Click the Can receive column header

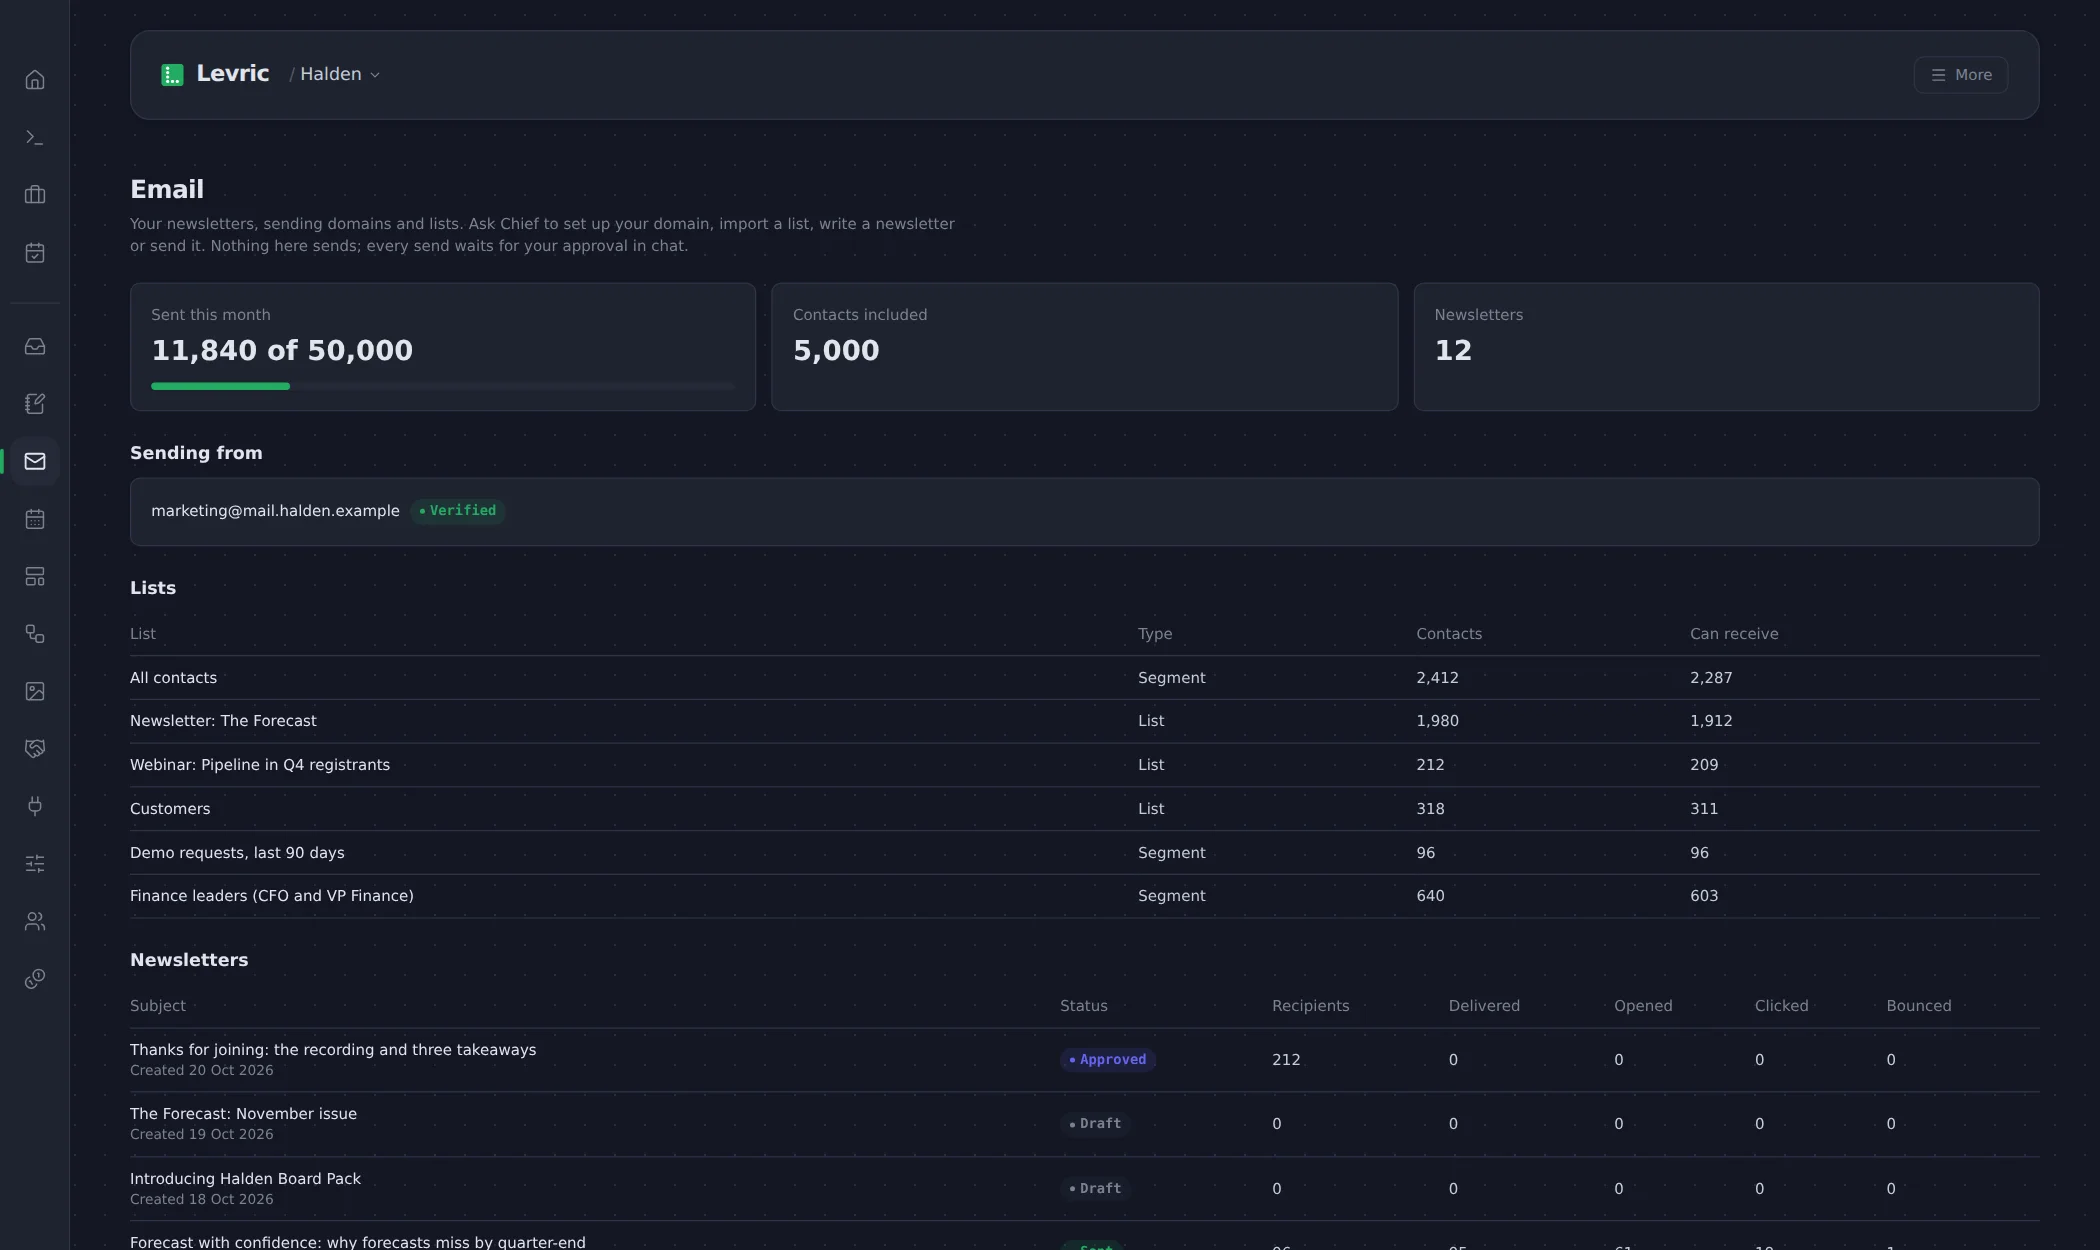1734,634
